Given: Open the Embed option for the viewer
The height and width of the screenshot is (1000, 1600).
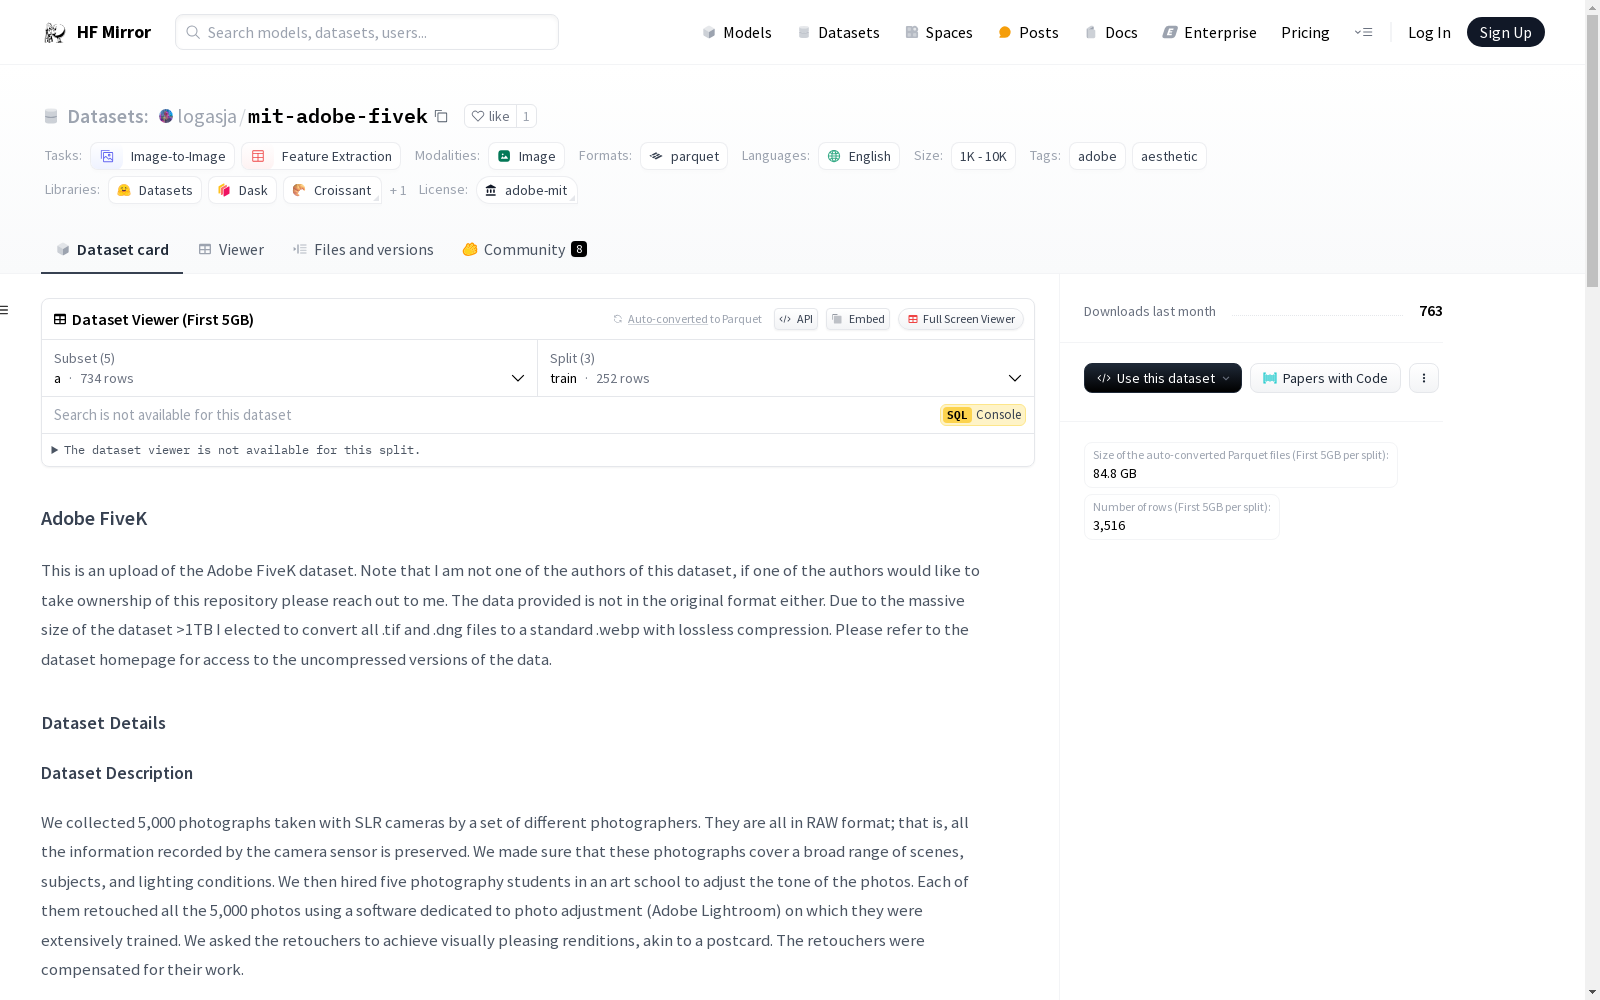Looking at the screenshot, I should pos(857,319).
